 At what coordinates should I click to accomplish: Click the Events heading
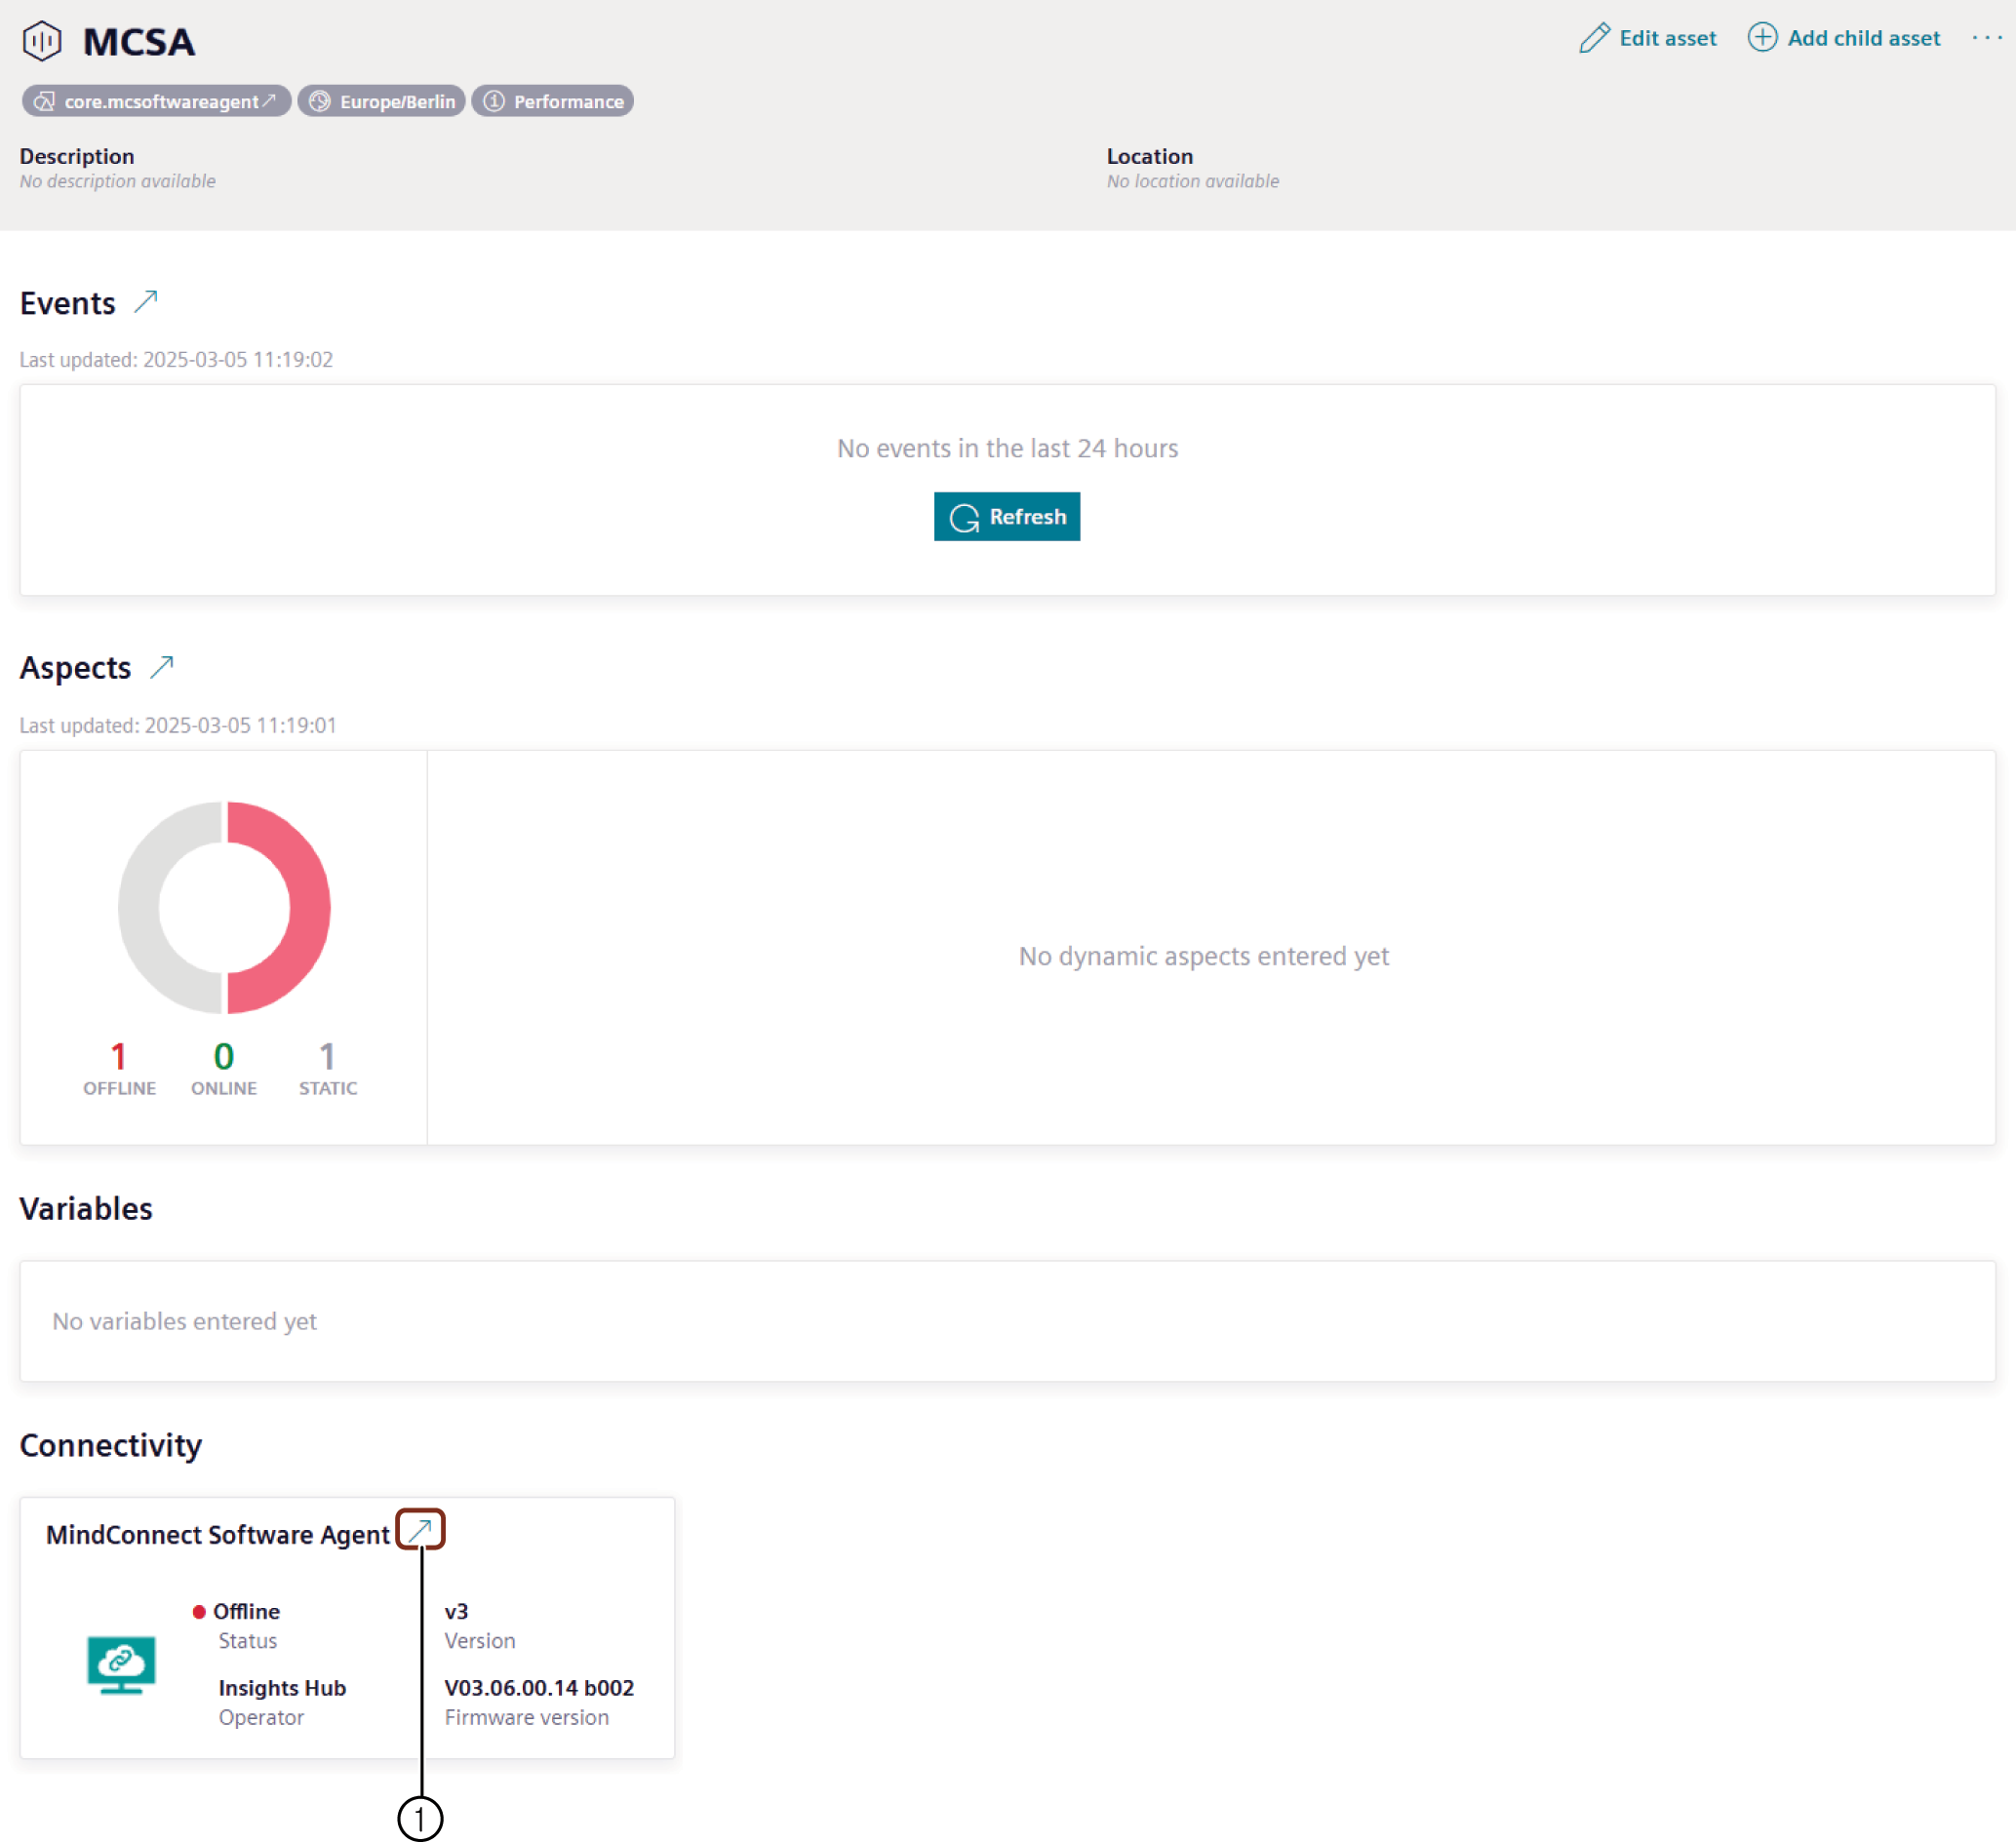(68, 302)
